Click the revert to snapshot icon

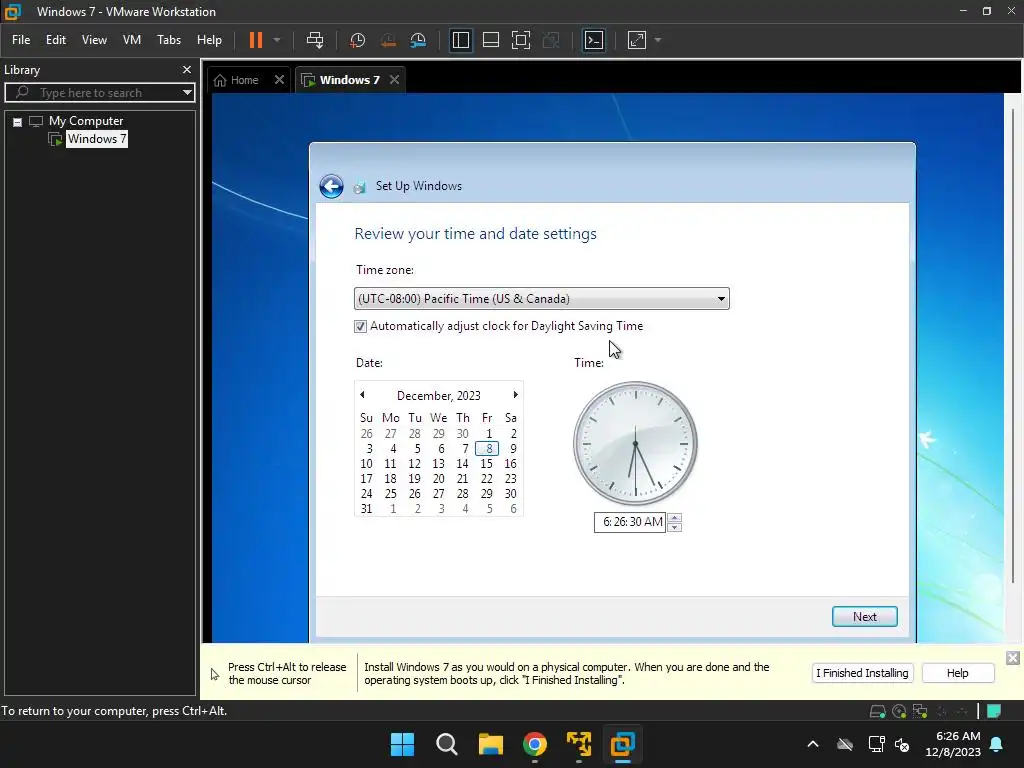point(388,40)
